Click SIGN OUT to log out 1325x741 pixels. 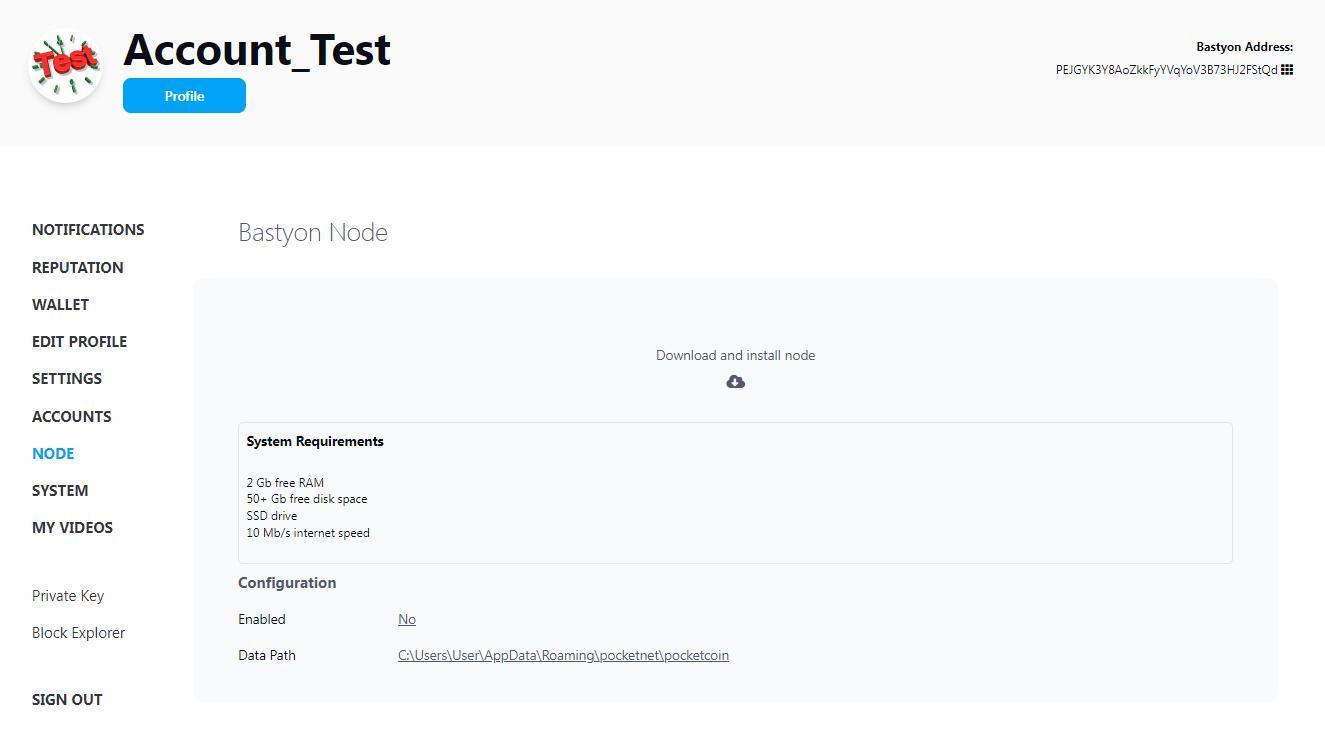tap(66, 699)
